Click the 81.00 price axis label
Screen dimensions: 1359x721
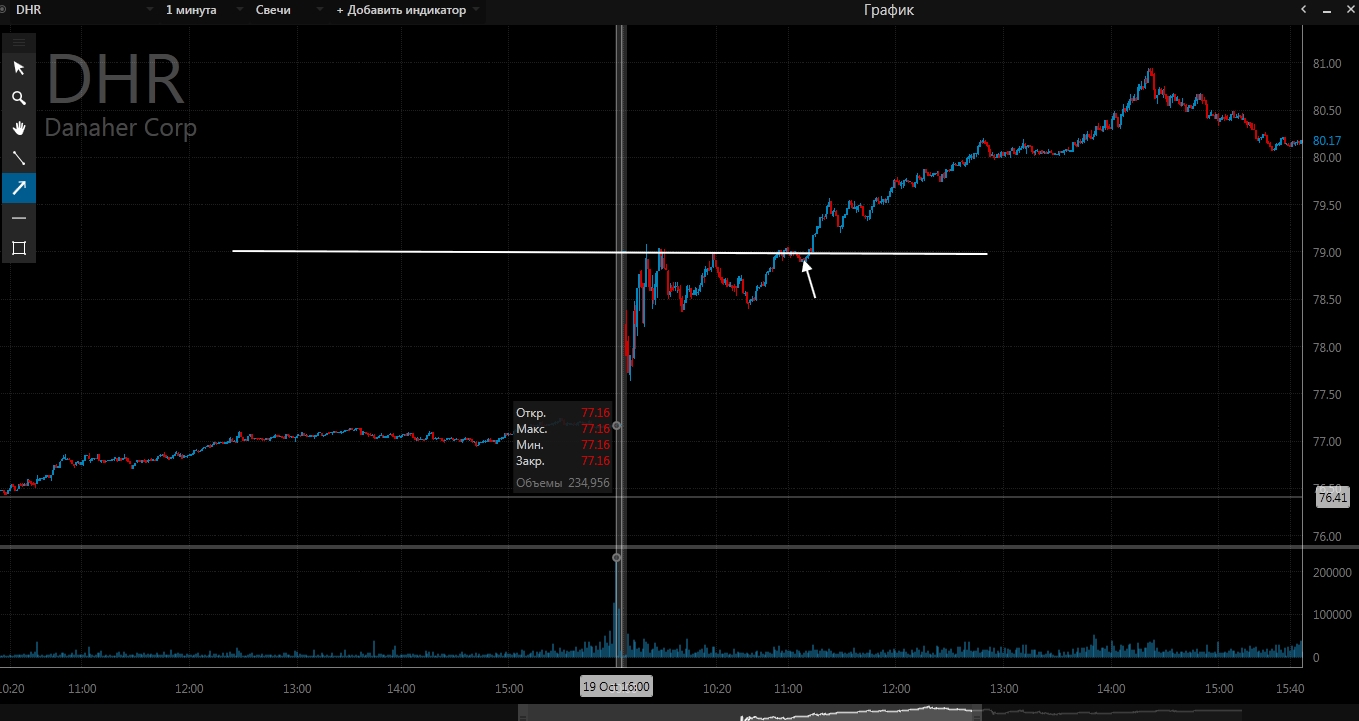(x=1326, y=64)
